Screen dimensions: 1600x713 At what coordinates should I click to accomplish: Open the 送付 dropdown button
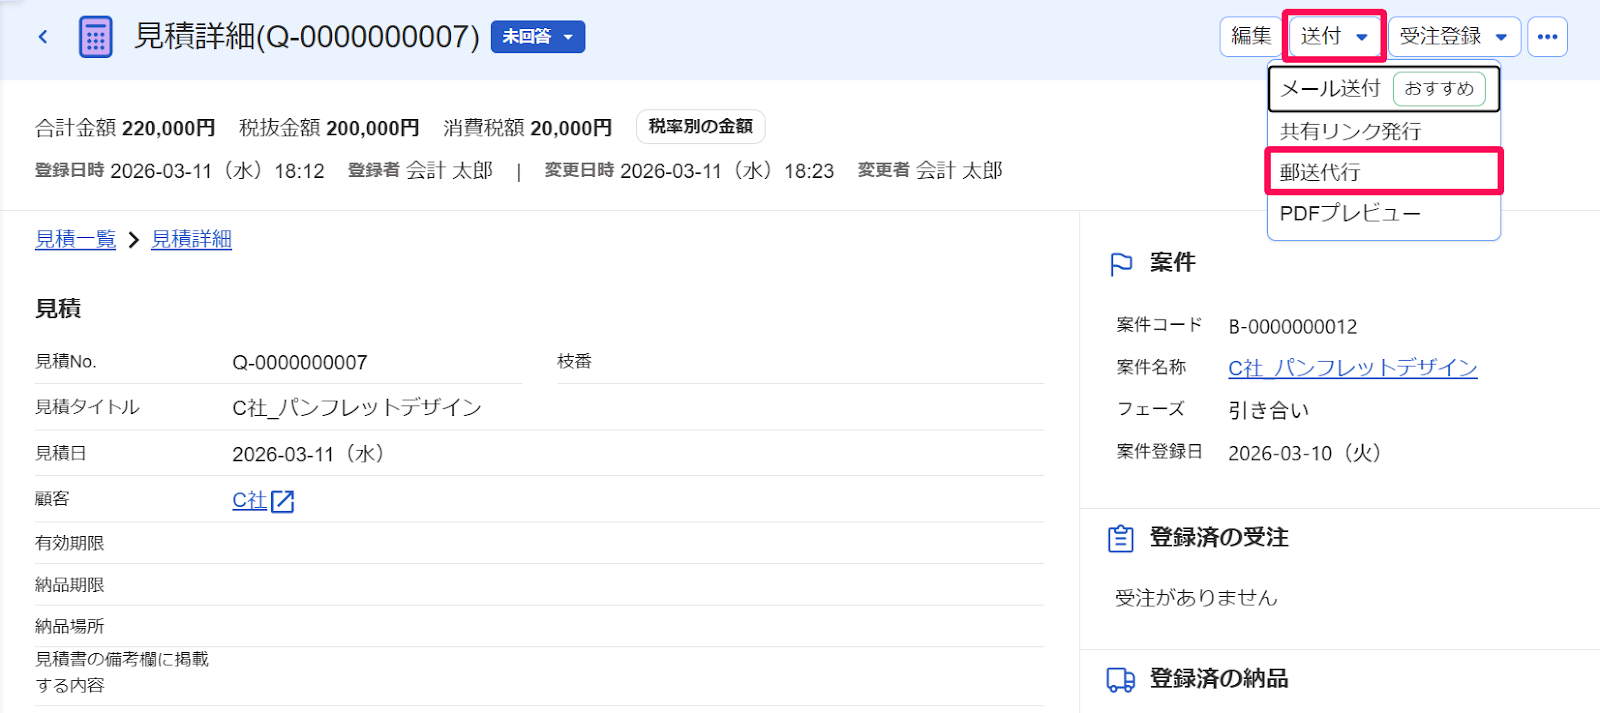[x=1334, y=37]
